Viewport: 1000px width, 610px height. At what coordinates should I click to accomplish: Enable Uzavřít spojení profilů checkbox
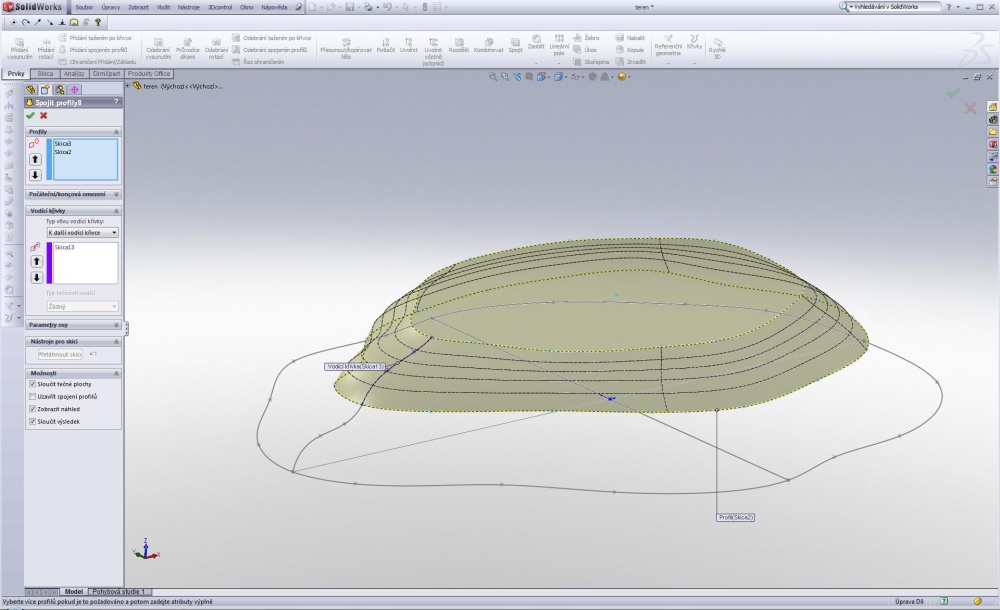(x=33, y=397)
